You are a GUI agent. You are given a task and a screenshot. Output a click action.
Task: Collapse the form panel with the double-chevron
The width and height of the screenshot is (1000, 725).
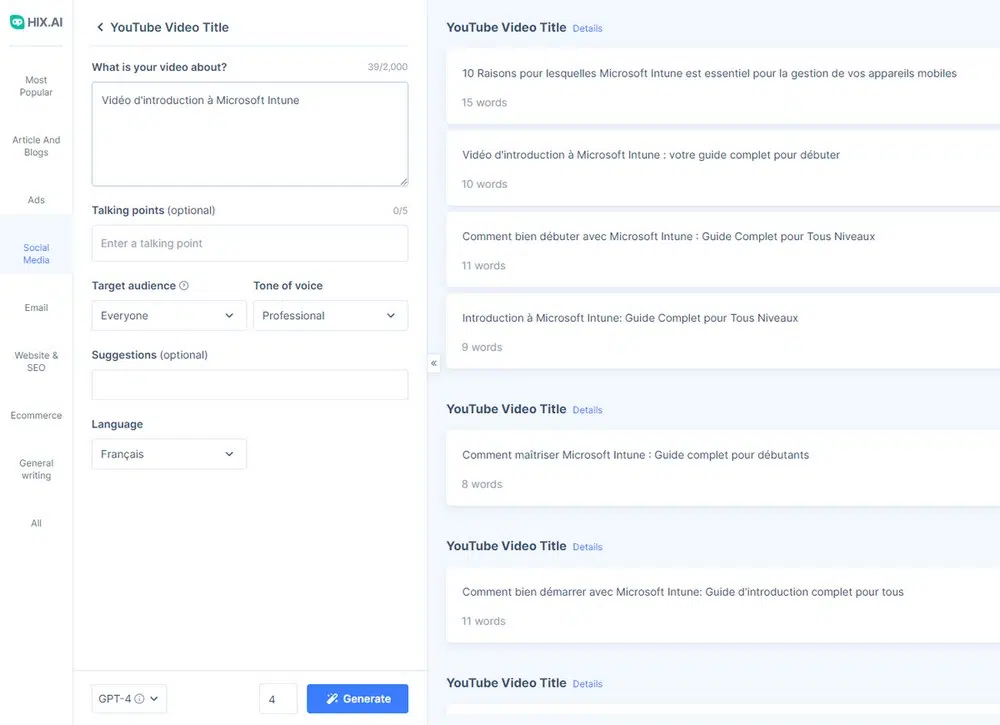tap(434, 363)
